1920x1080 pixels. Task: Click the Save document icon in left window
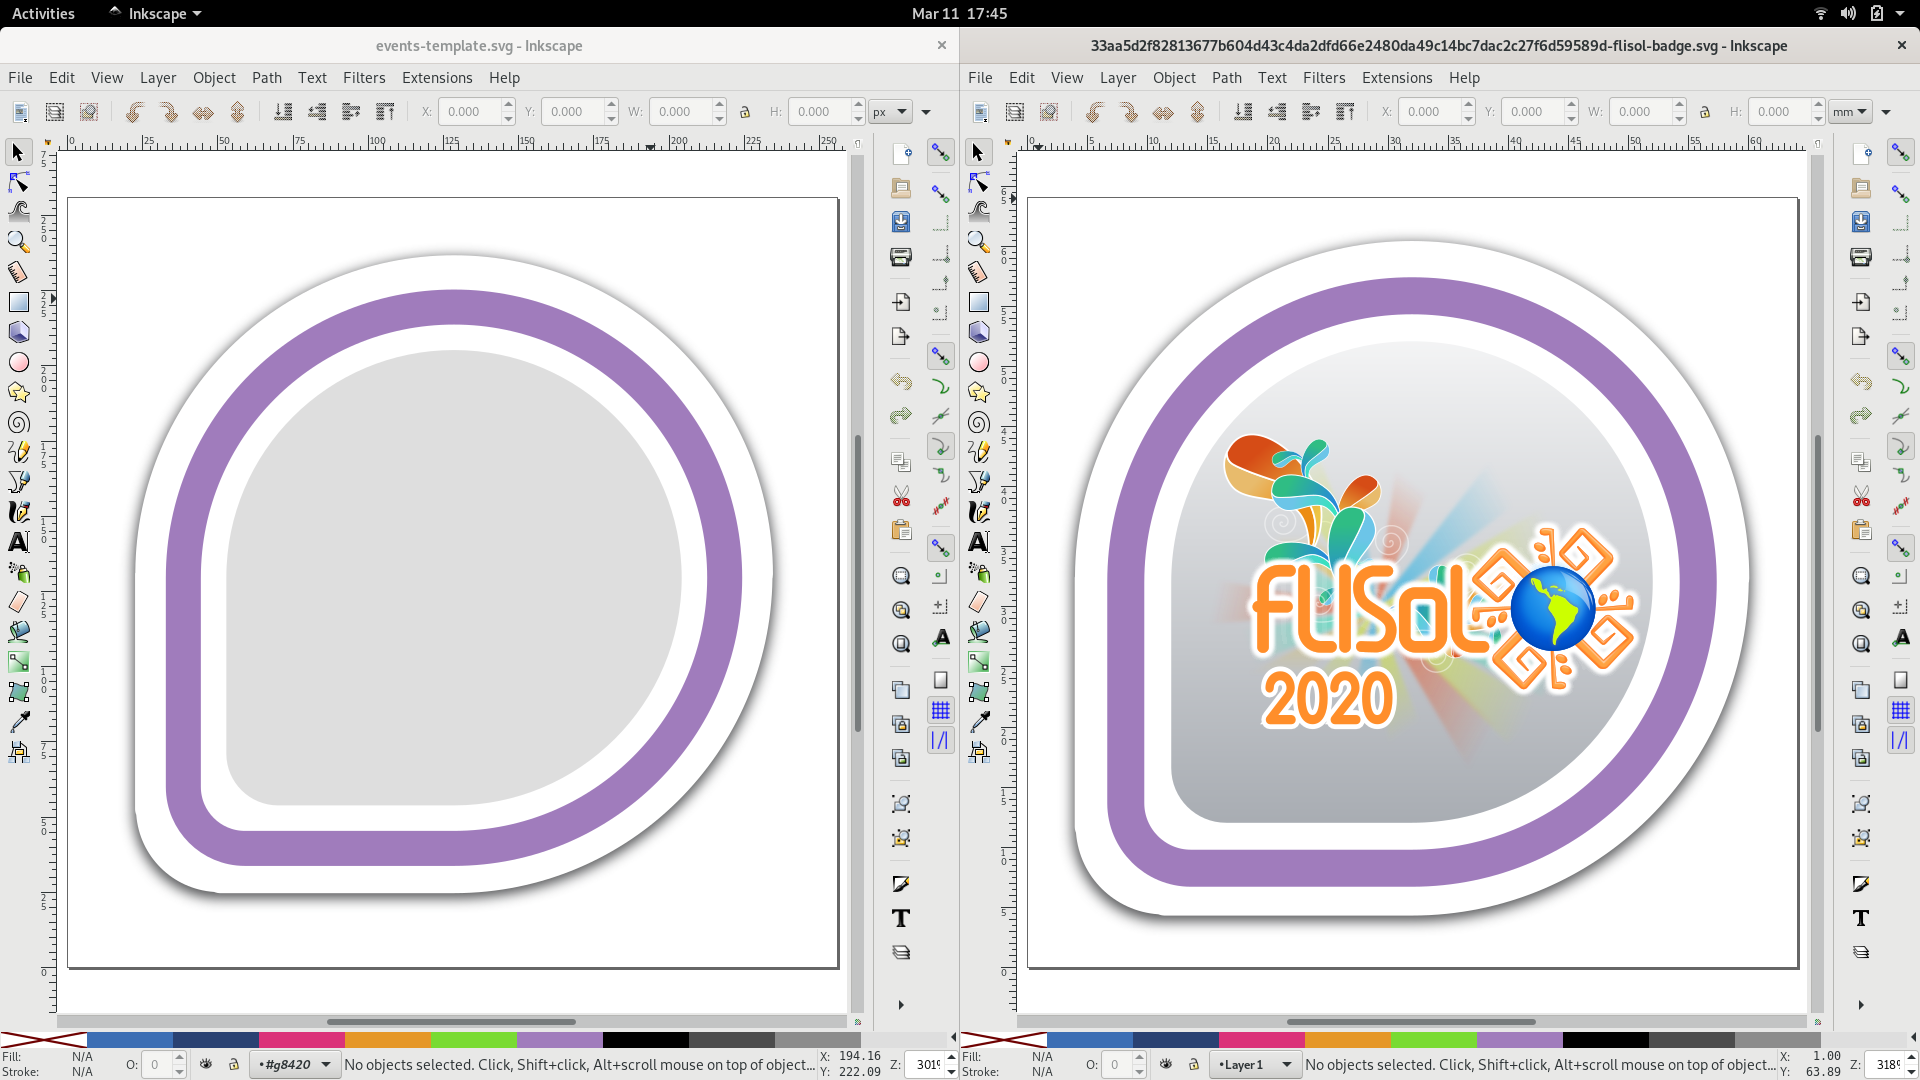pyautogui.click(x=901, y=222)
